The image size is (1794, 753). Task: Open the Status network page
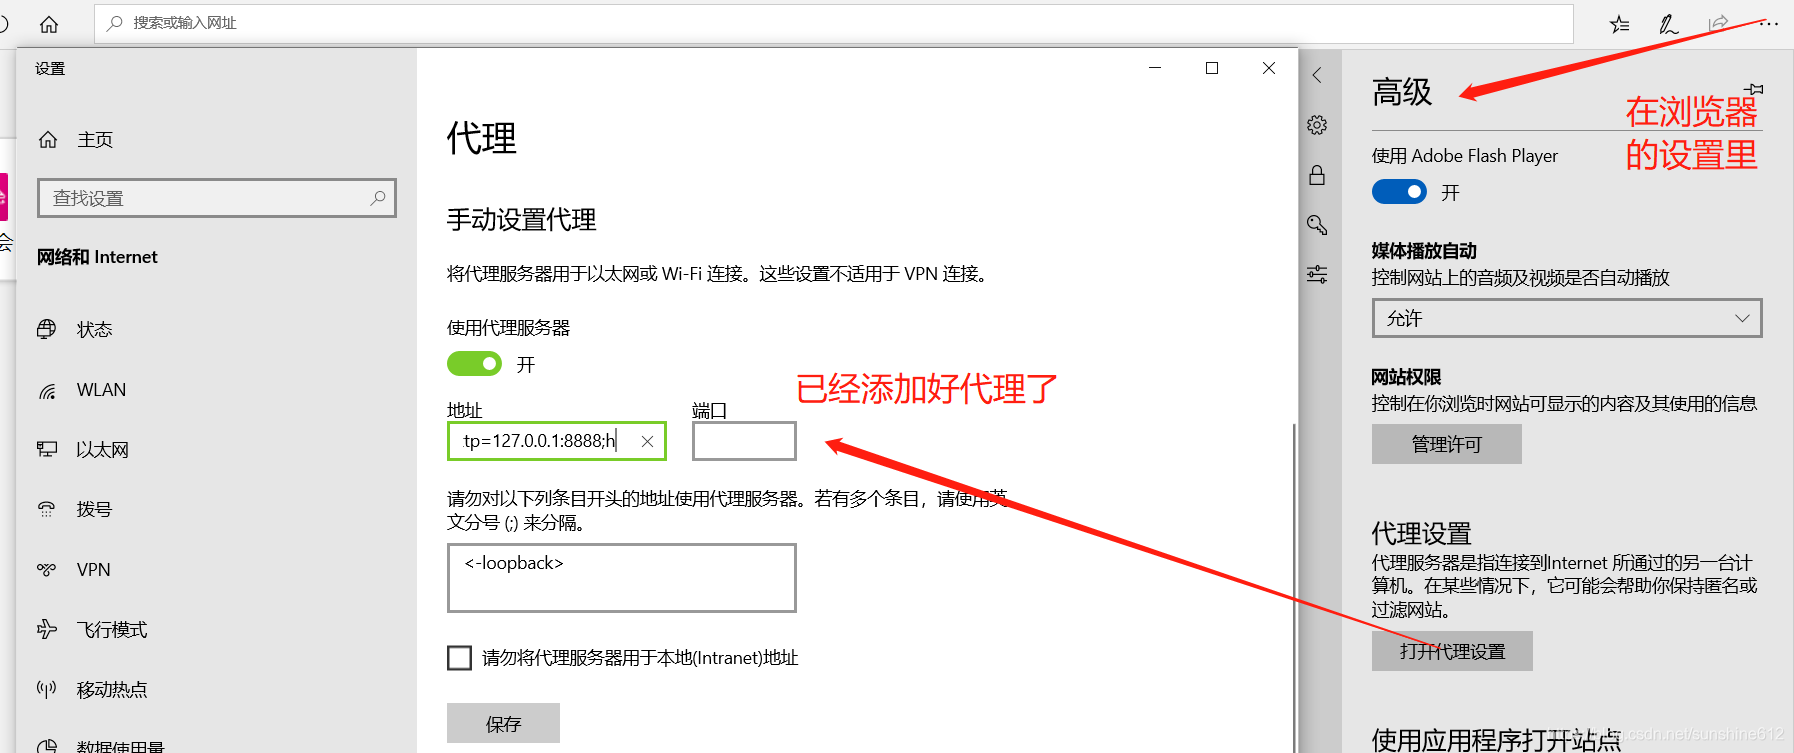pos(75,330)
